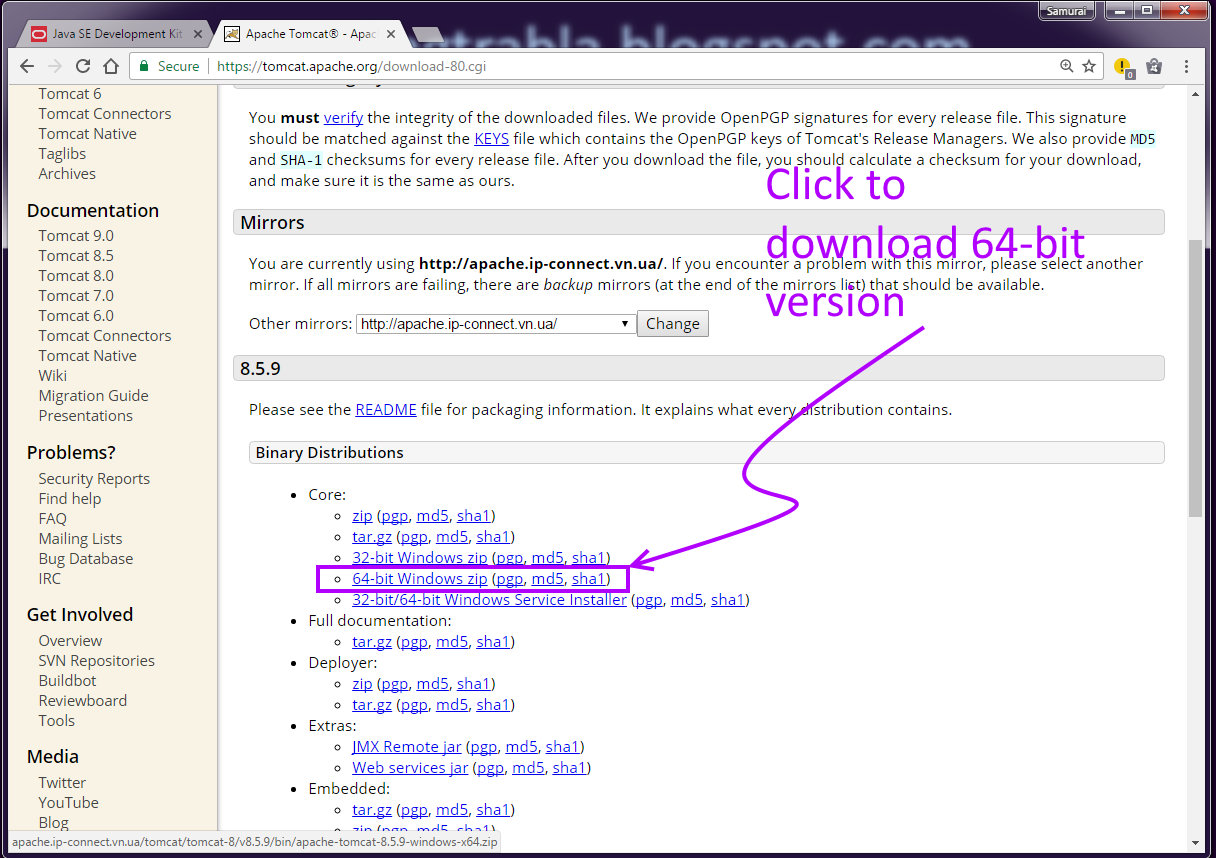The image size is (1216, 858).
Task: Open Chrome three-dot menu
Action: [x=1187, y=66]
